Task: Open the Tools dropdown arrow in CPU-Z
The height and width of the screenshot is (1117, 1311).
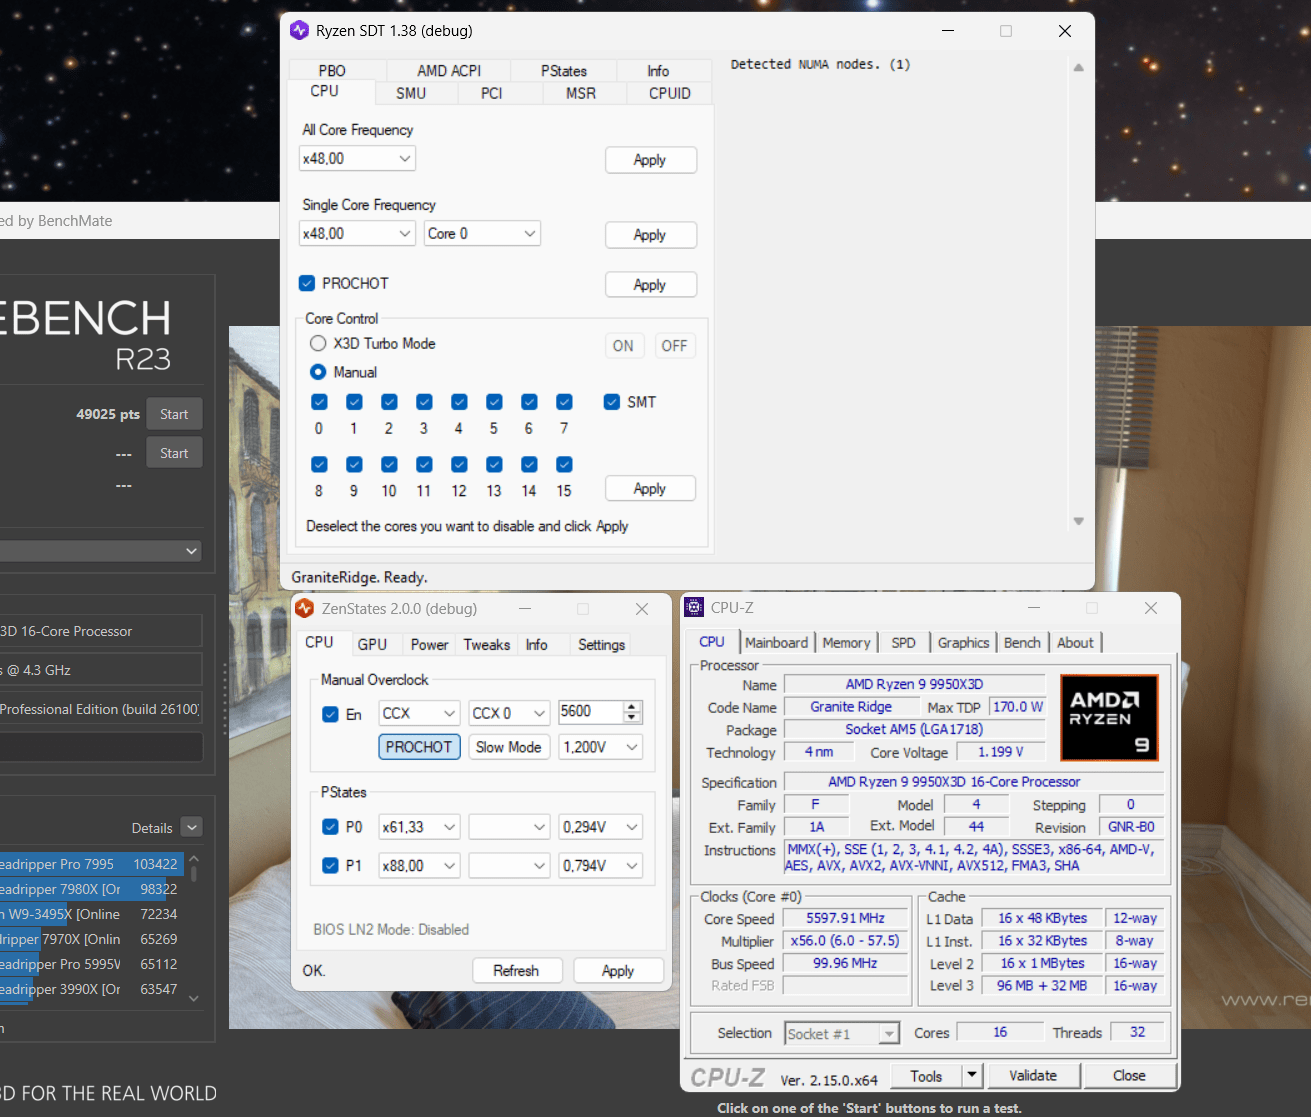Action: coord(971,1075)
